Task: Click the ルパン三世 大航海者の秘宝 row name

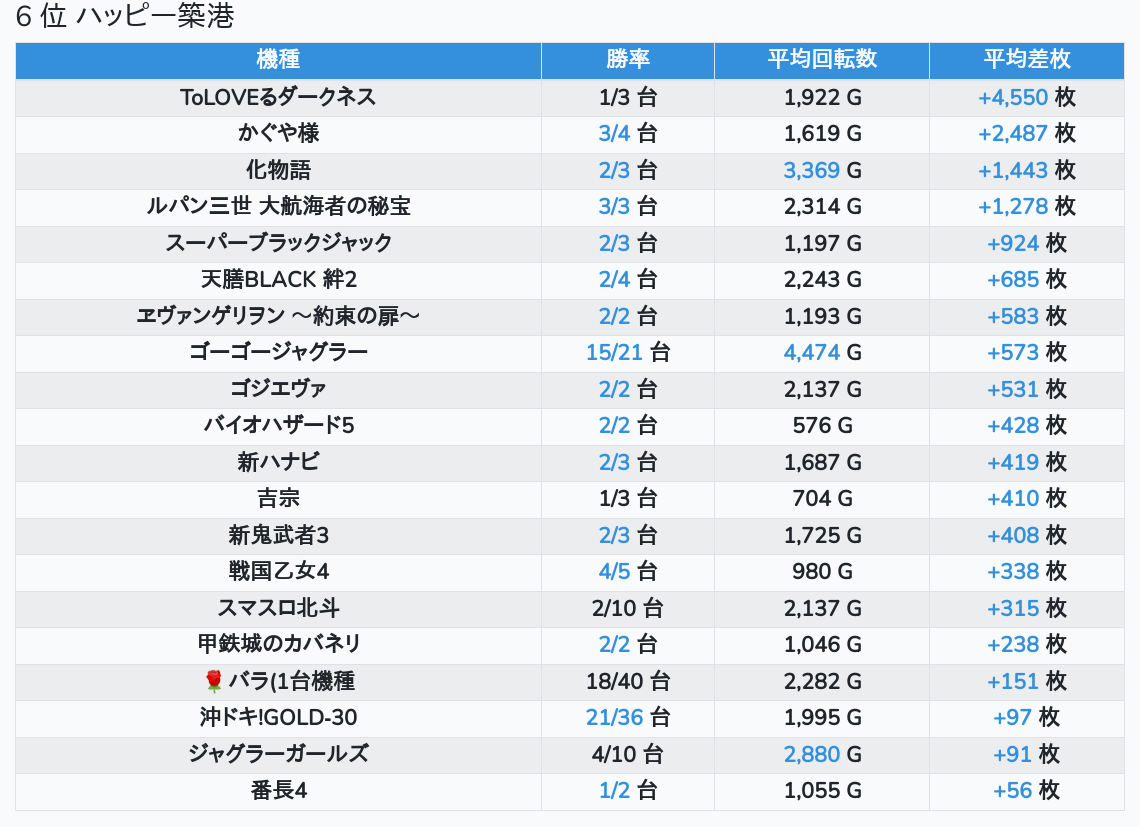Action: pyautogui.click(x=278, y=206)
